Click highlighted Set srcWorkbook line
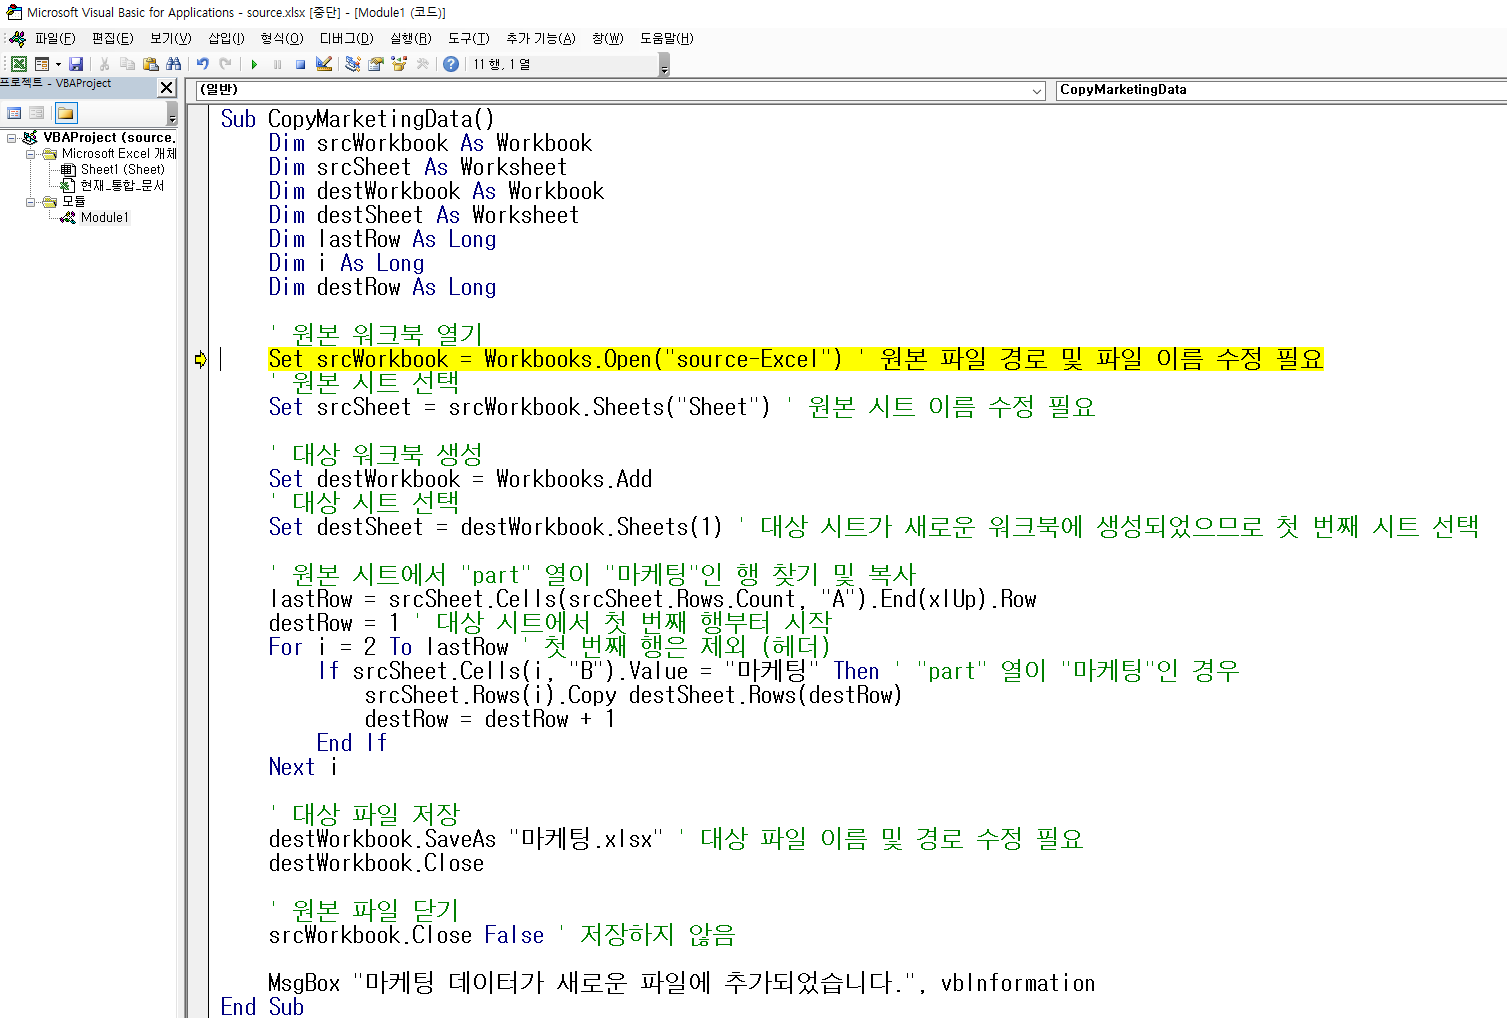Viewport: 1507px width, 1018px height. click(795, 359)
